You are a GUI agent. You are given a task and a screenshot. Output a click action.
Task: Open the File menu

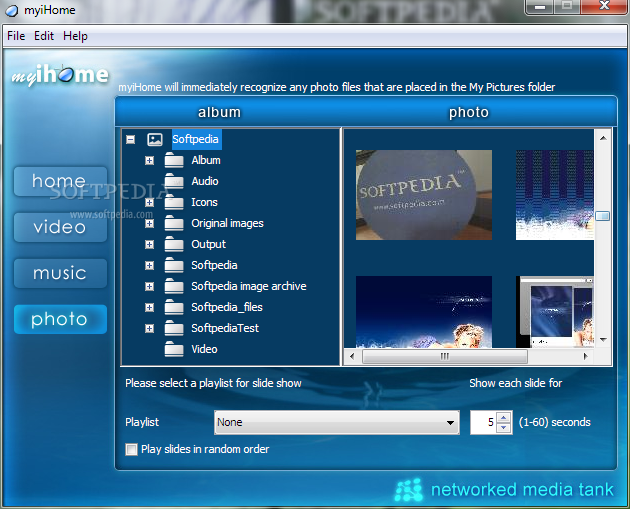16,36
